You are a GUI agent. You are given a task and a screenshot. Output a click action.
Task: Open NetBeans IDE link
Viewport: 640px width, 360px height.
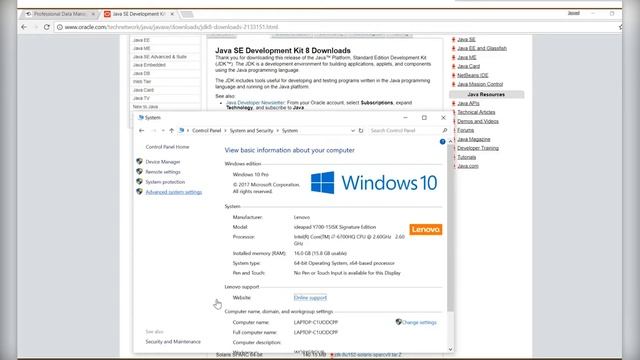[x=473, y=76]
